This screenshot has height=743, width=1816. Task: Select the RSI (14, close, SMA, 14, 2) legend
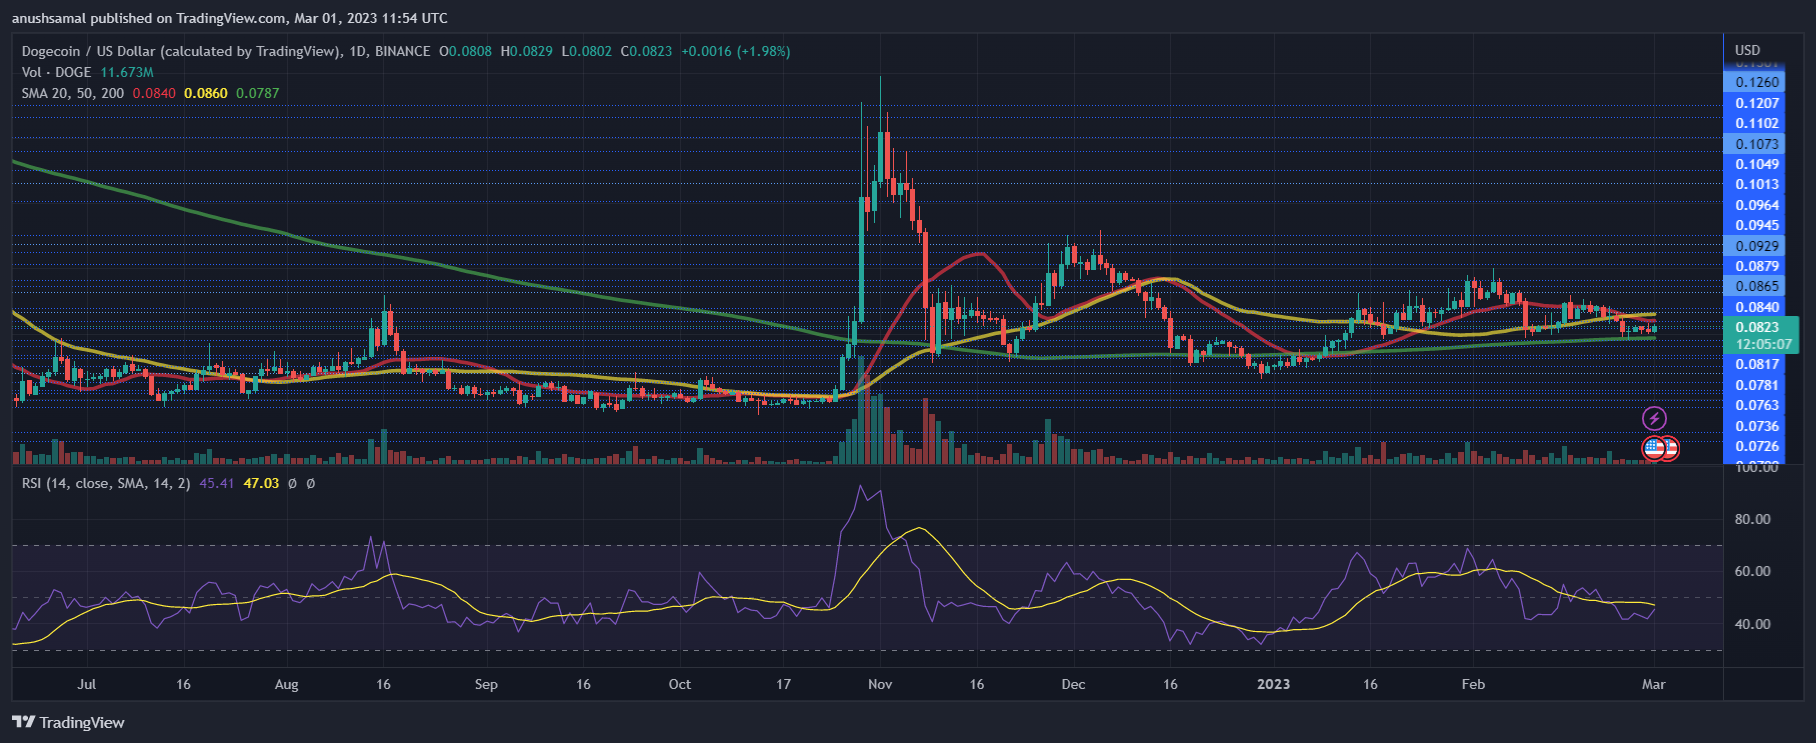tap(106, 483)
